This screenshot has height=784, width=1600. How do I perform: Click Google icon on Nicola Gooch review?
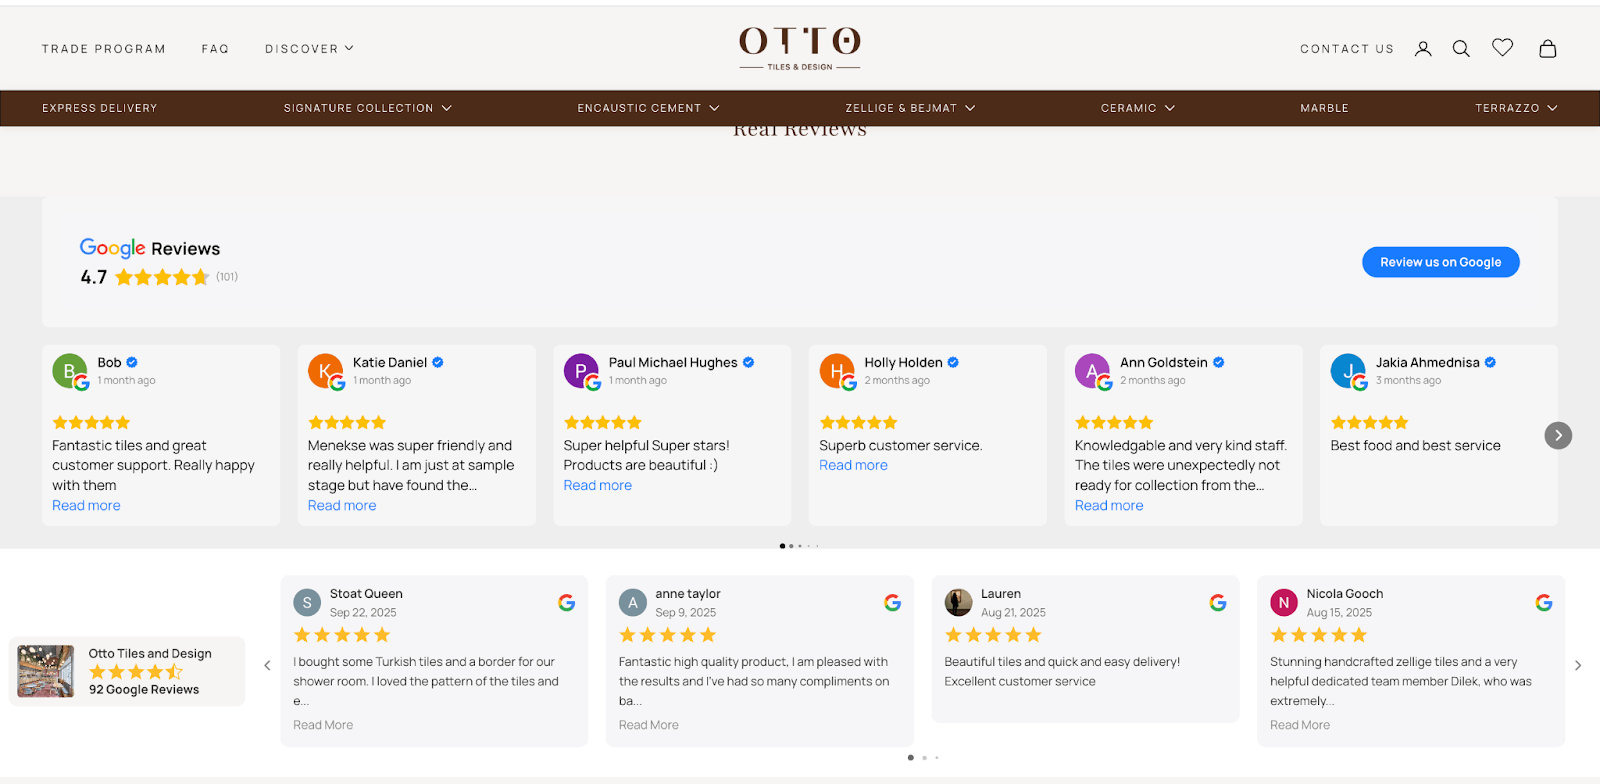click(x=1543, y=602)
